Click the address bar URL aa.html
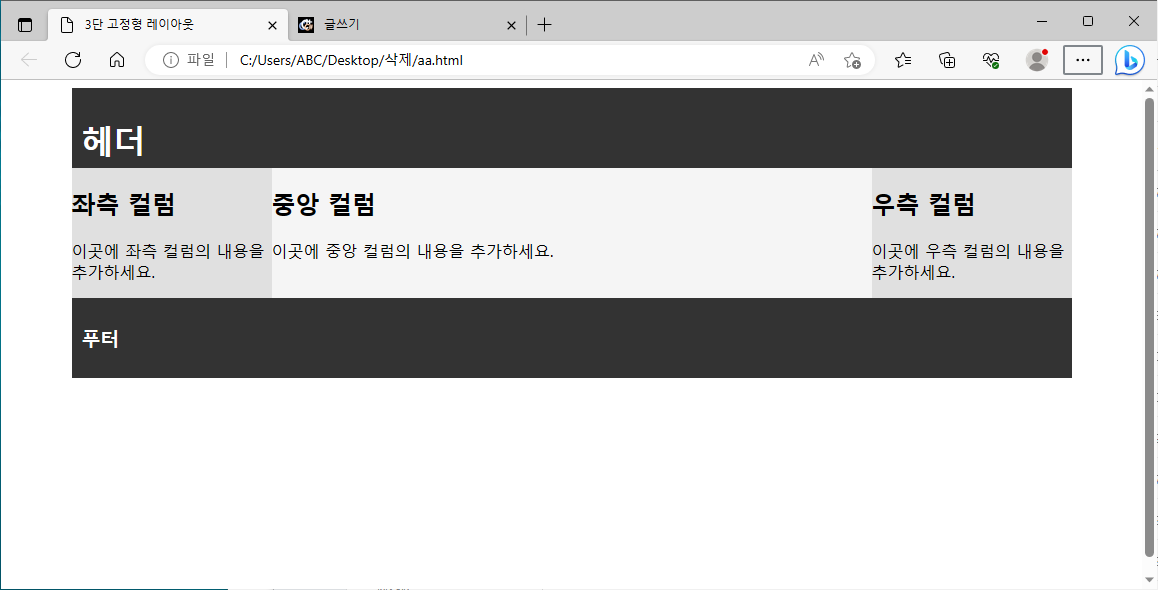 [352, 60]
